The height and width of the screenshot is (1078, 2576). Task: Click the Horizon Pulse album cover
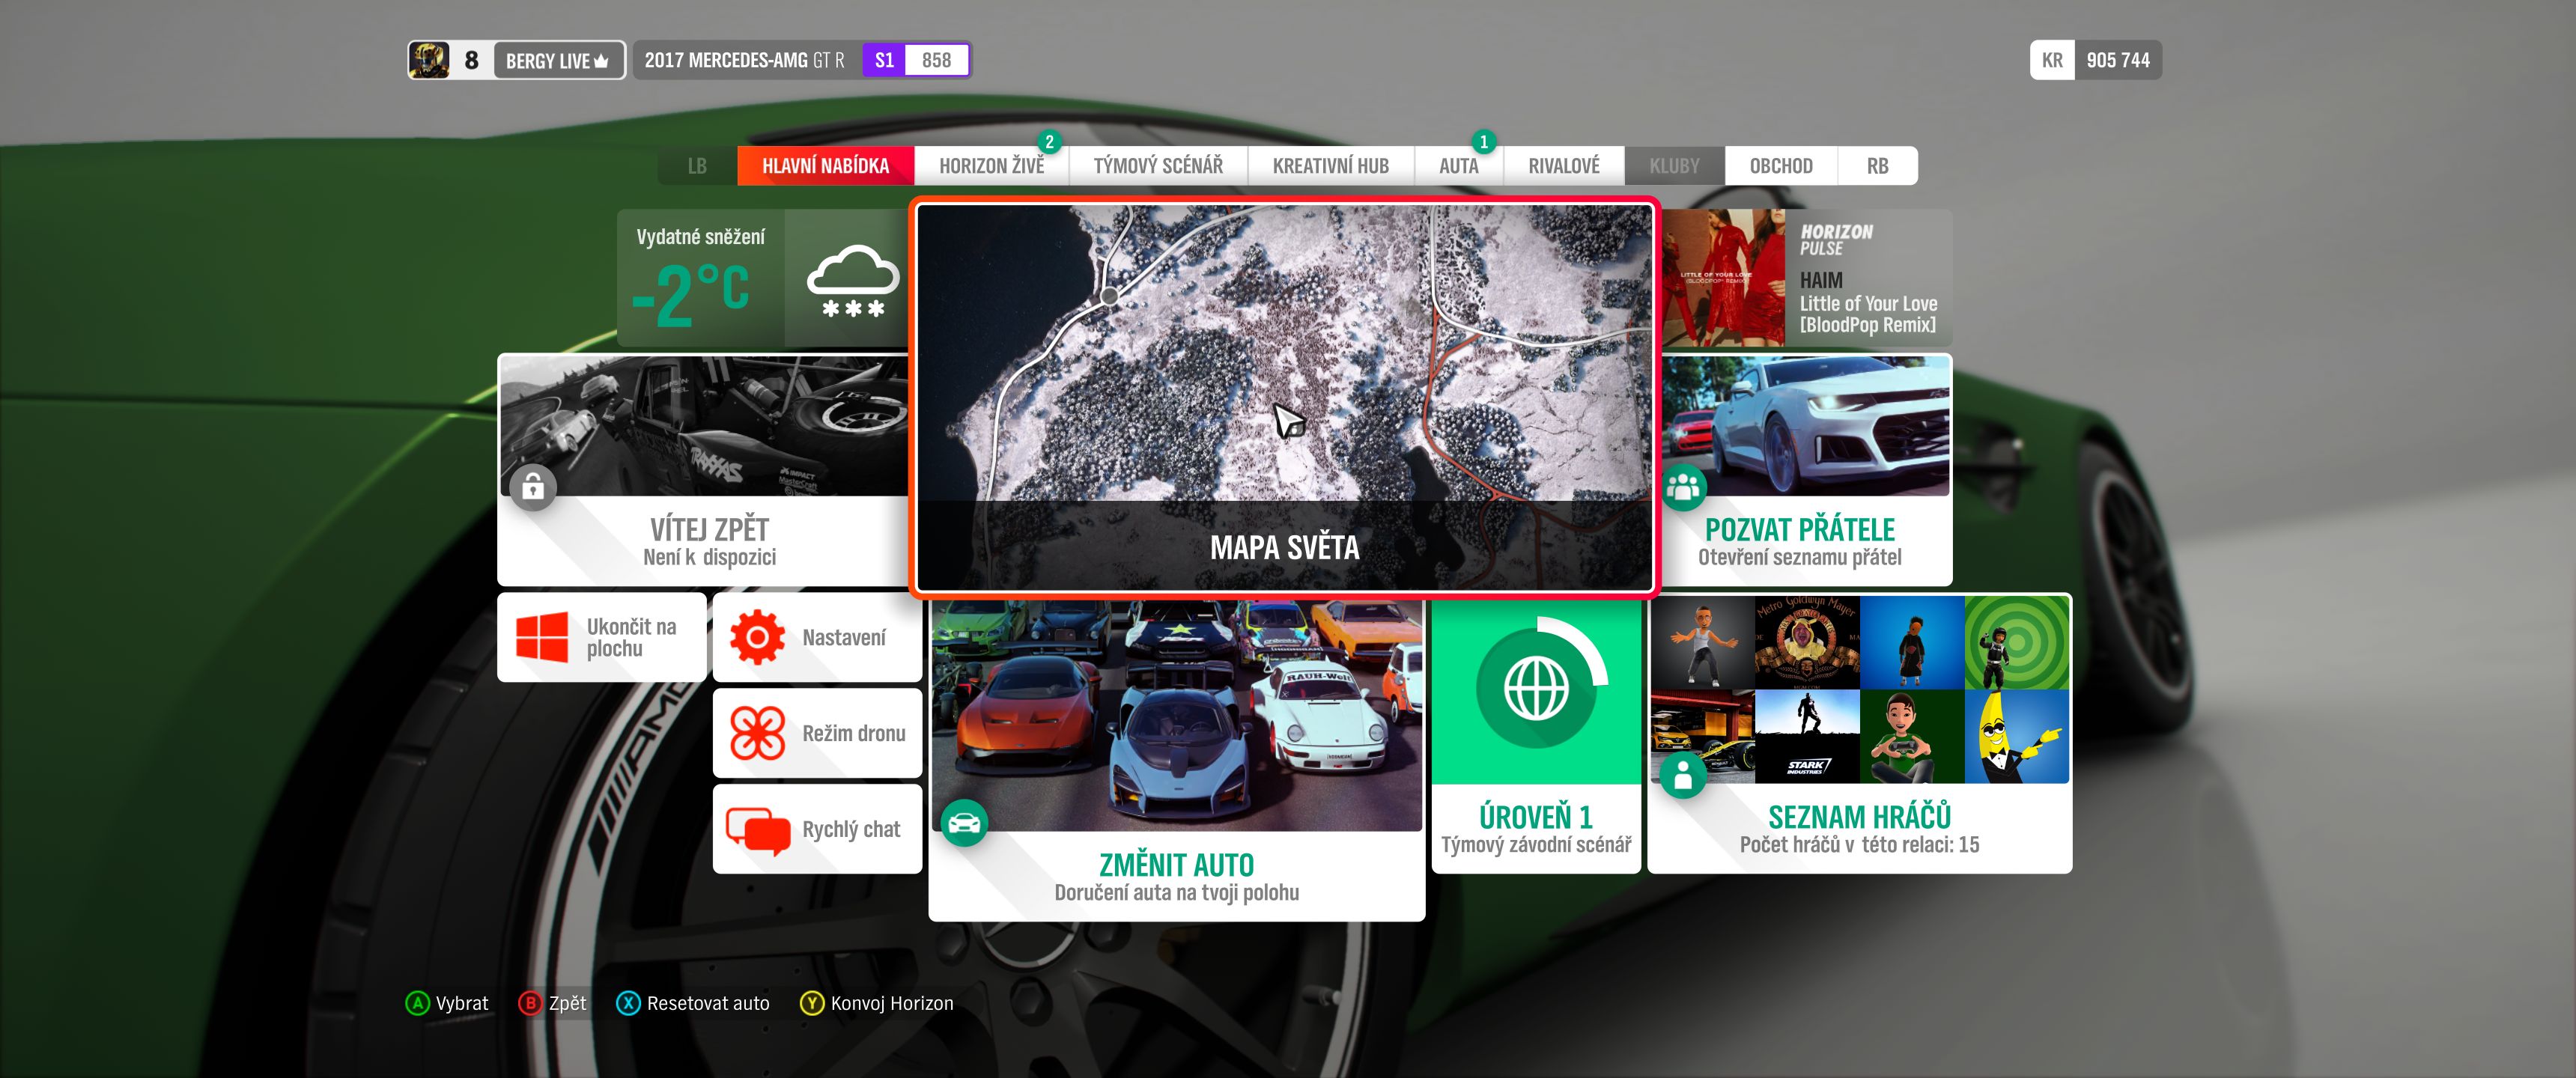1723,278
